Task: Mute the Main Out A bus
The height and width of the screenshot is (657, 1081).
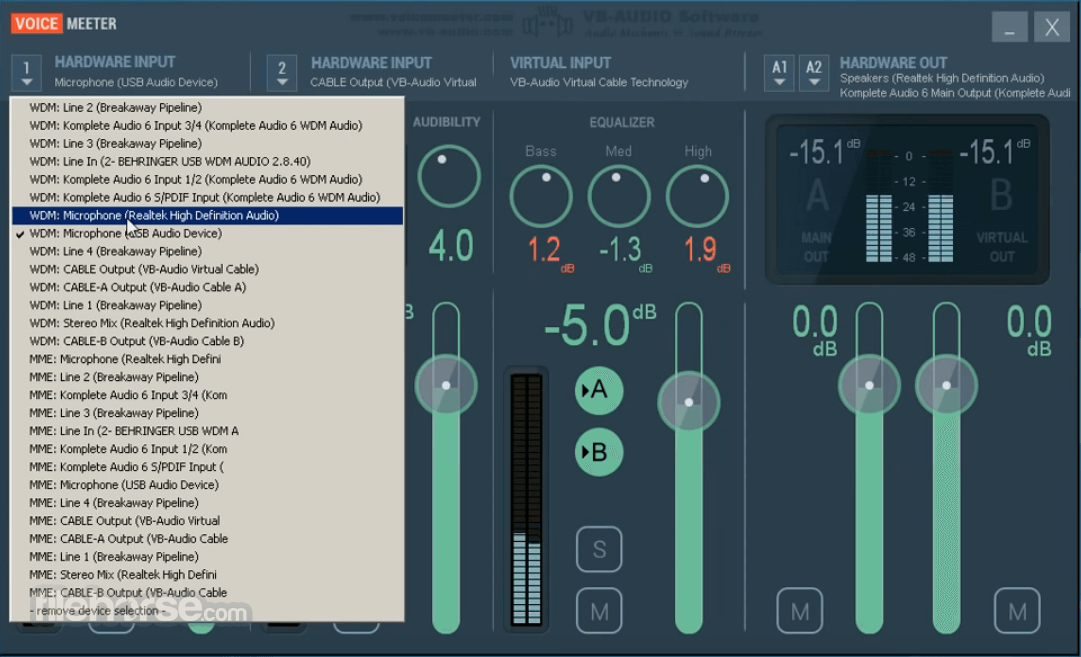Action: point(800,611)
